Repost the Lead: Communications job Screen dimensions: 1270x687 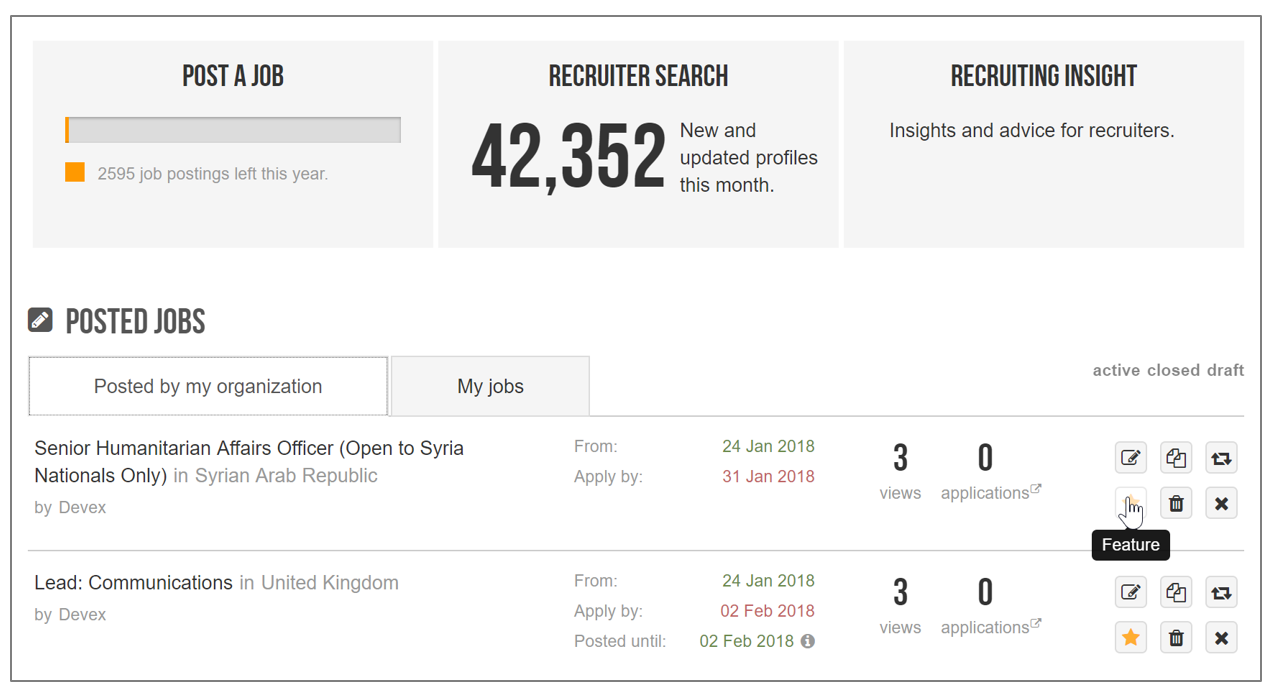1221,592
